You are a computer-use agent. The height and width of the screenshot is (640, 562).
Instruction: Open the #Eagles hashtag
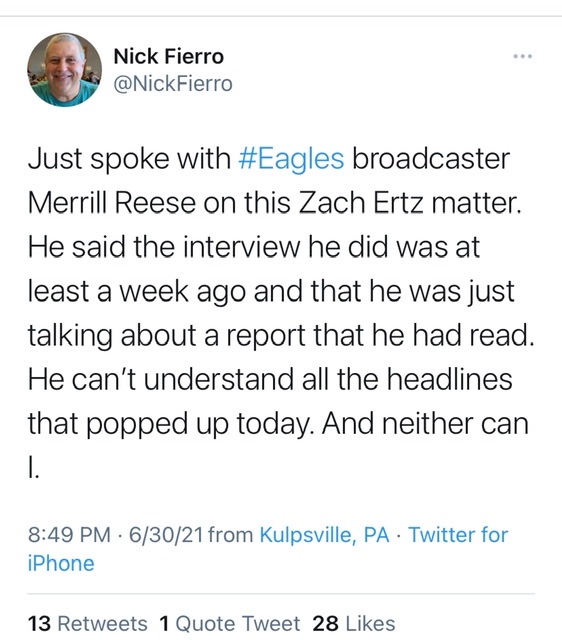click(291, 158)
